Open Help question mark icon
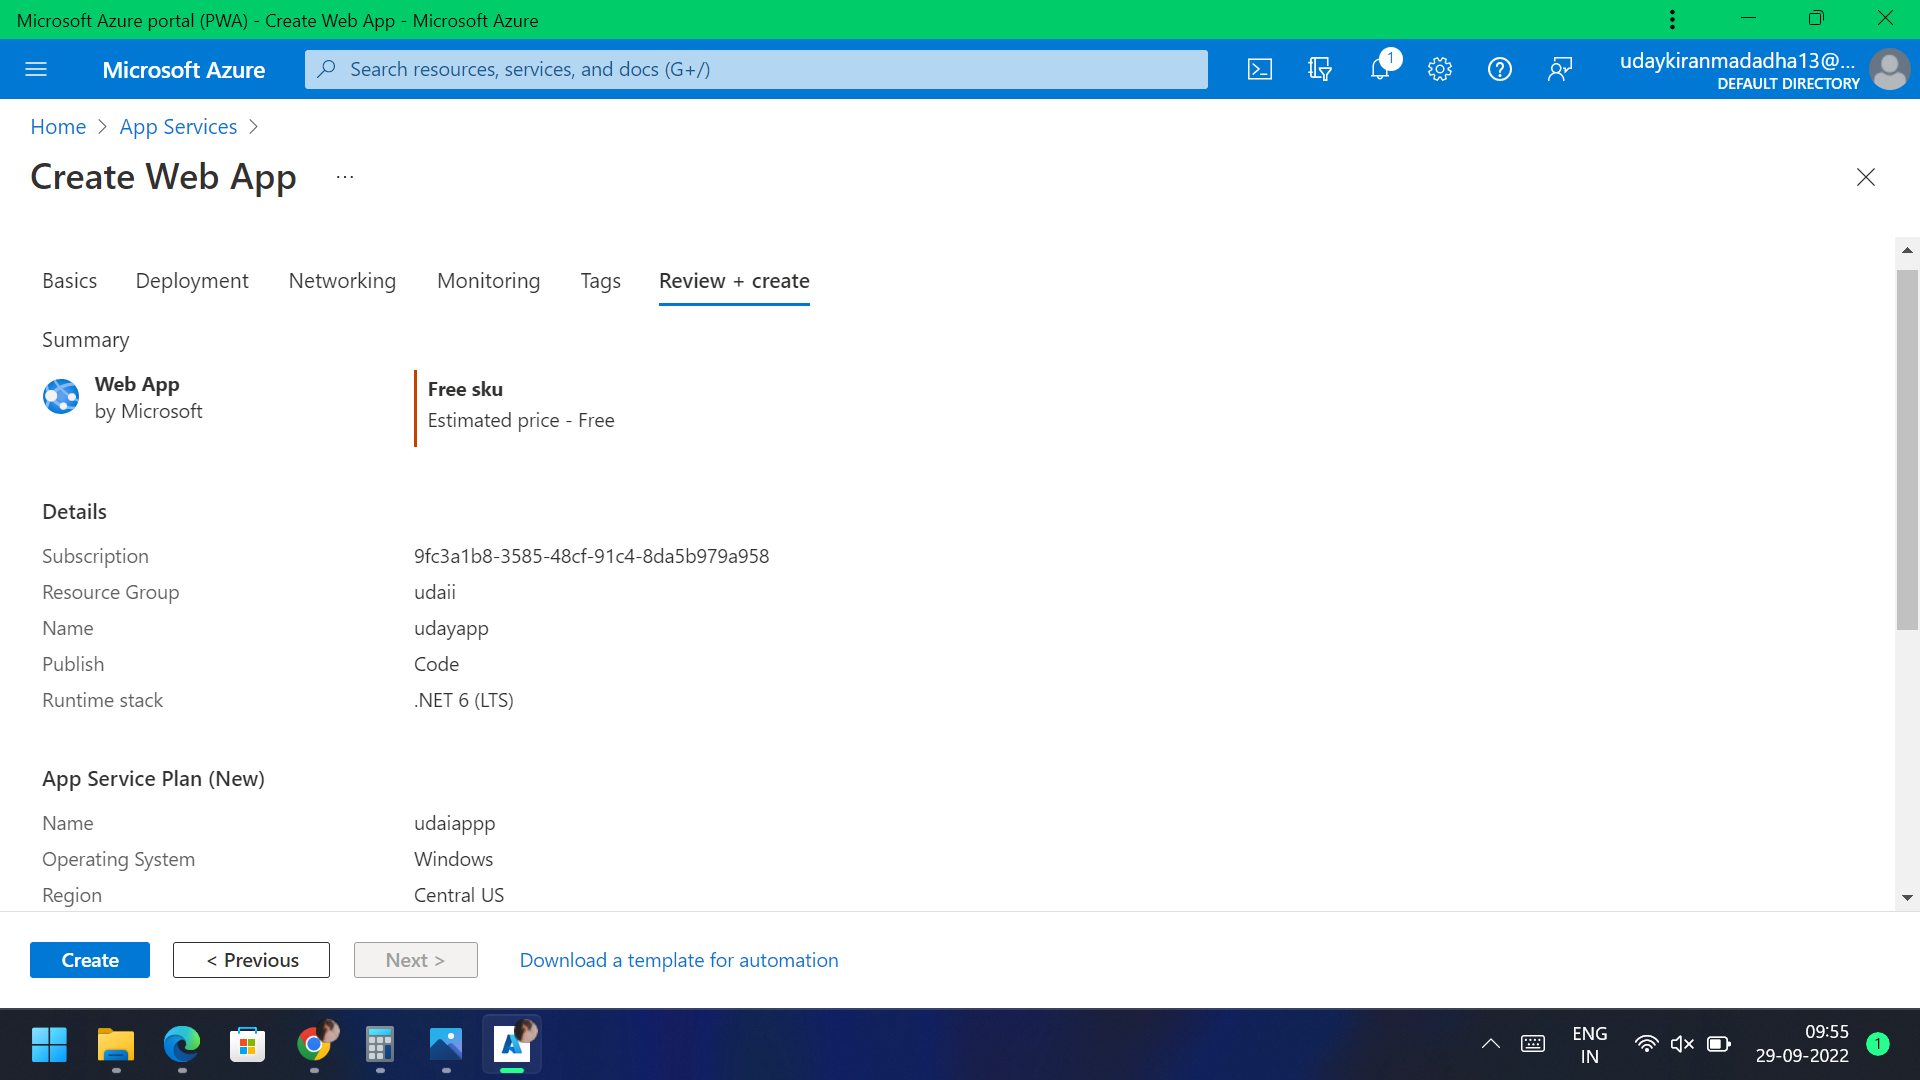The width and height of the screenshot is (1920, 1080). tap(1500, 69)
